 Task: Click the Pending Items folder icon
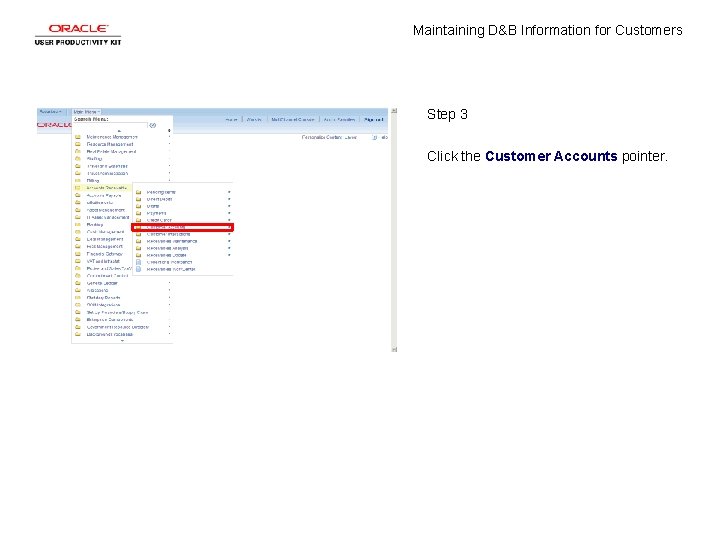(138, 192)
